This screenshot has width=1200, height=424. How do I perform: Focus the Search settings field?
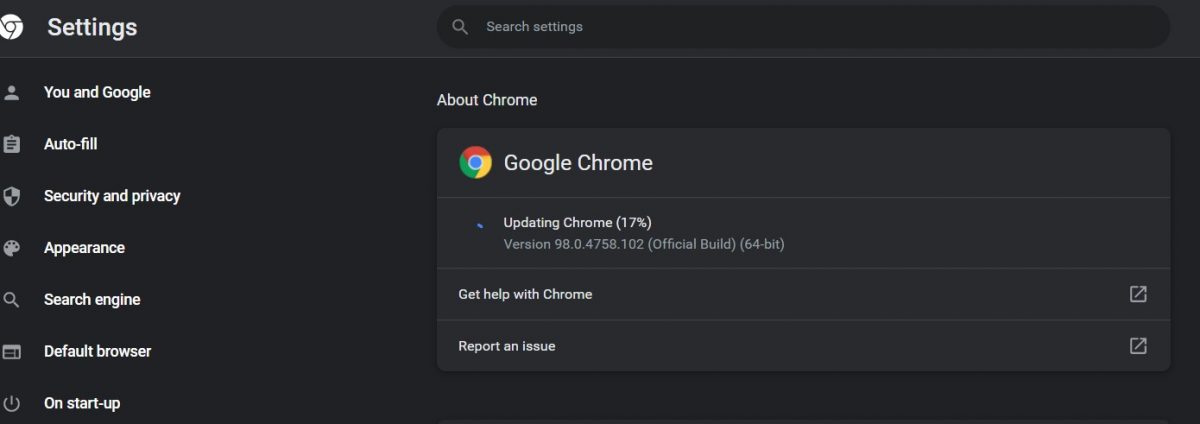point(800,27)
